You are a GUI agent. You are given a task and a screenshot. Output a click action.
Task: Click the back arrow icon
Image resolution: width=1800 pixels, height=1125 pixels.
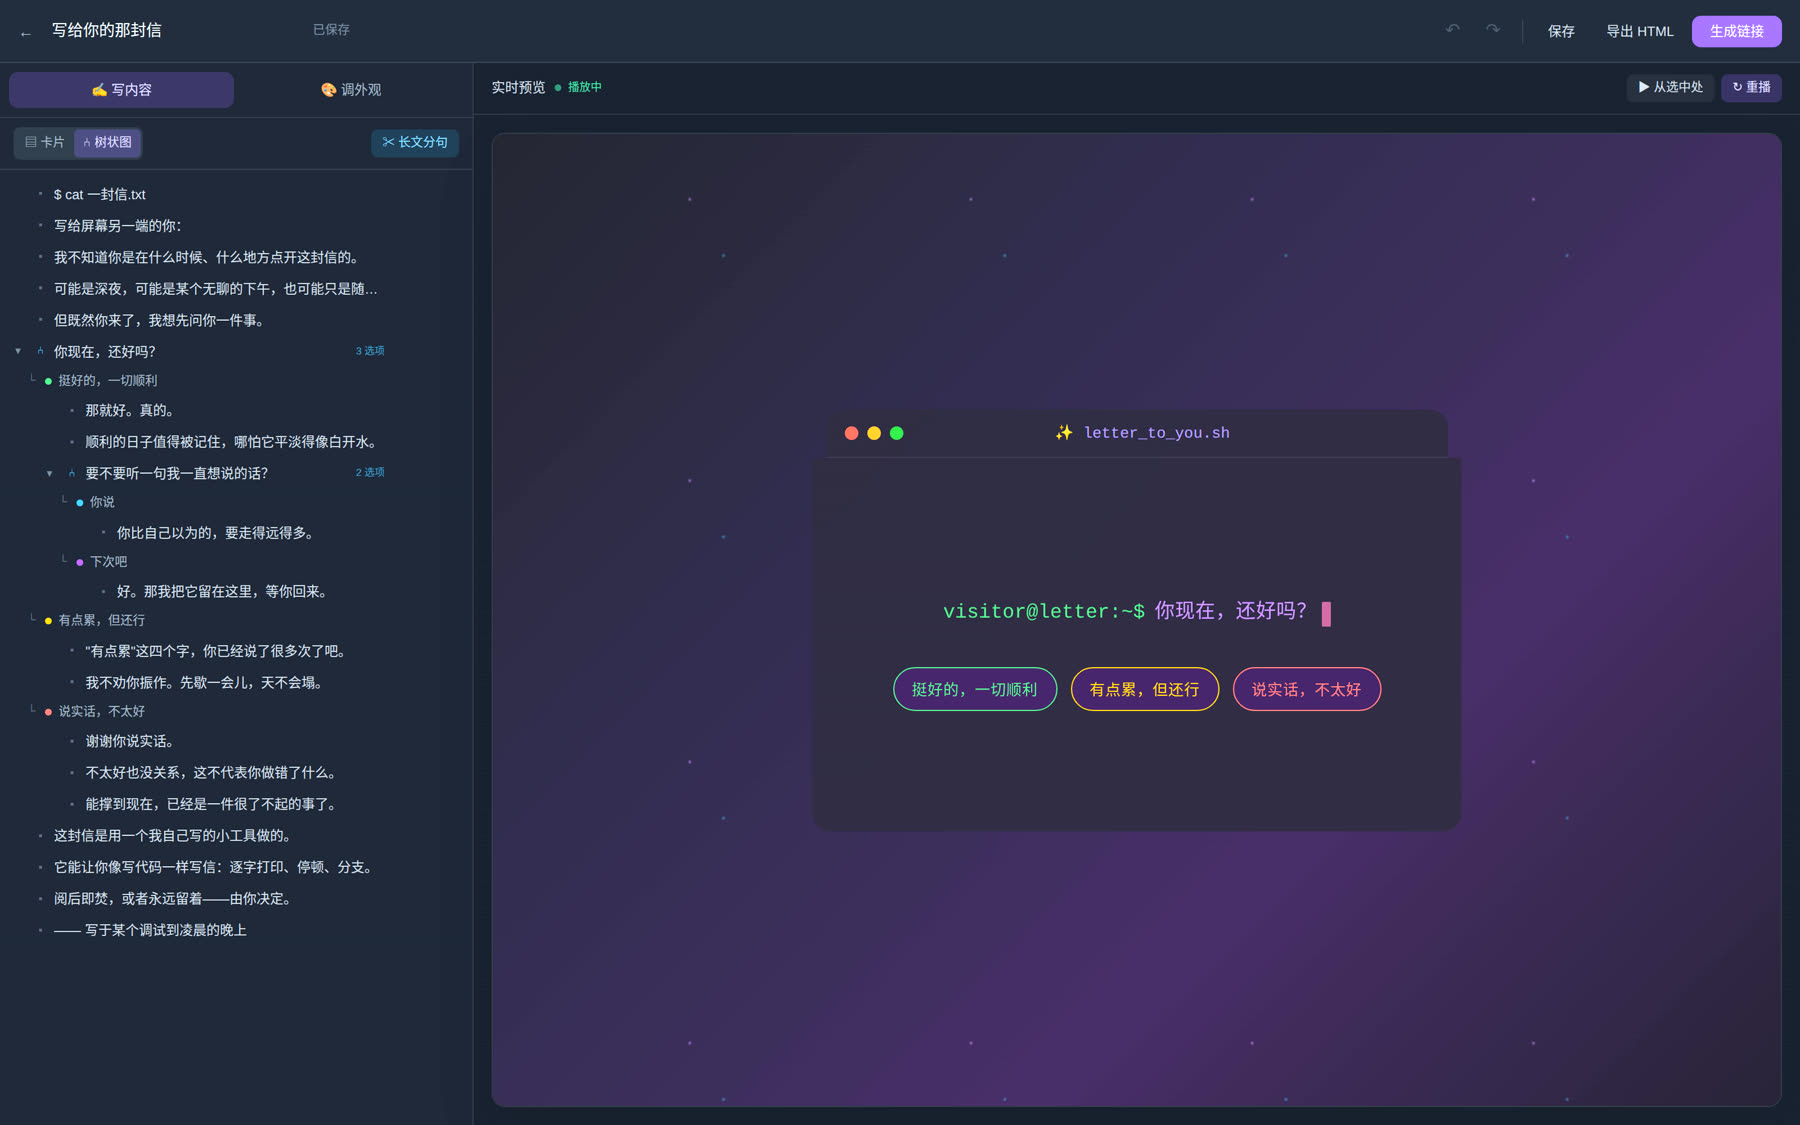point(26,33)
